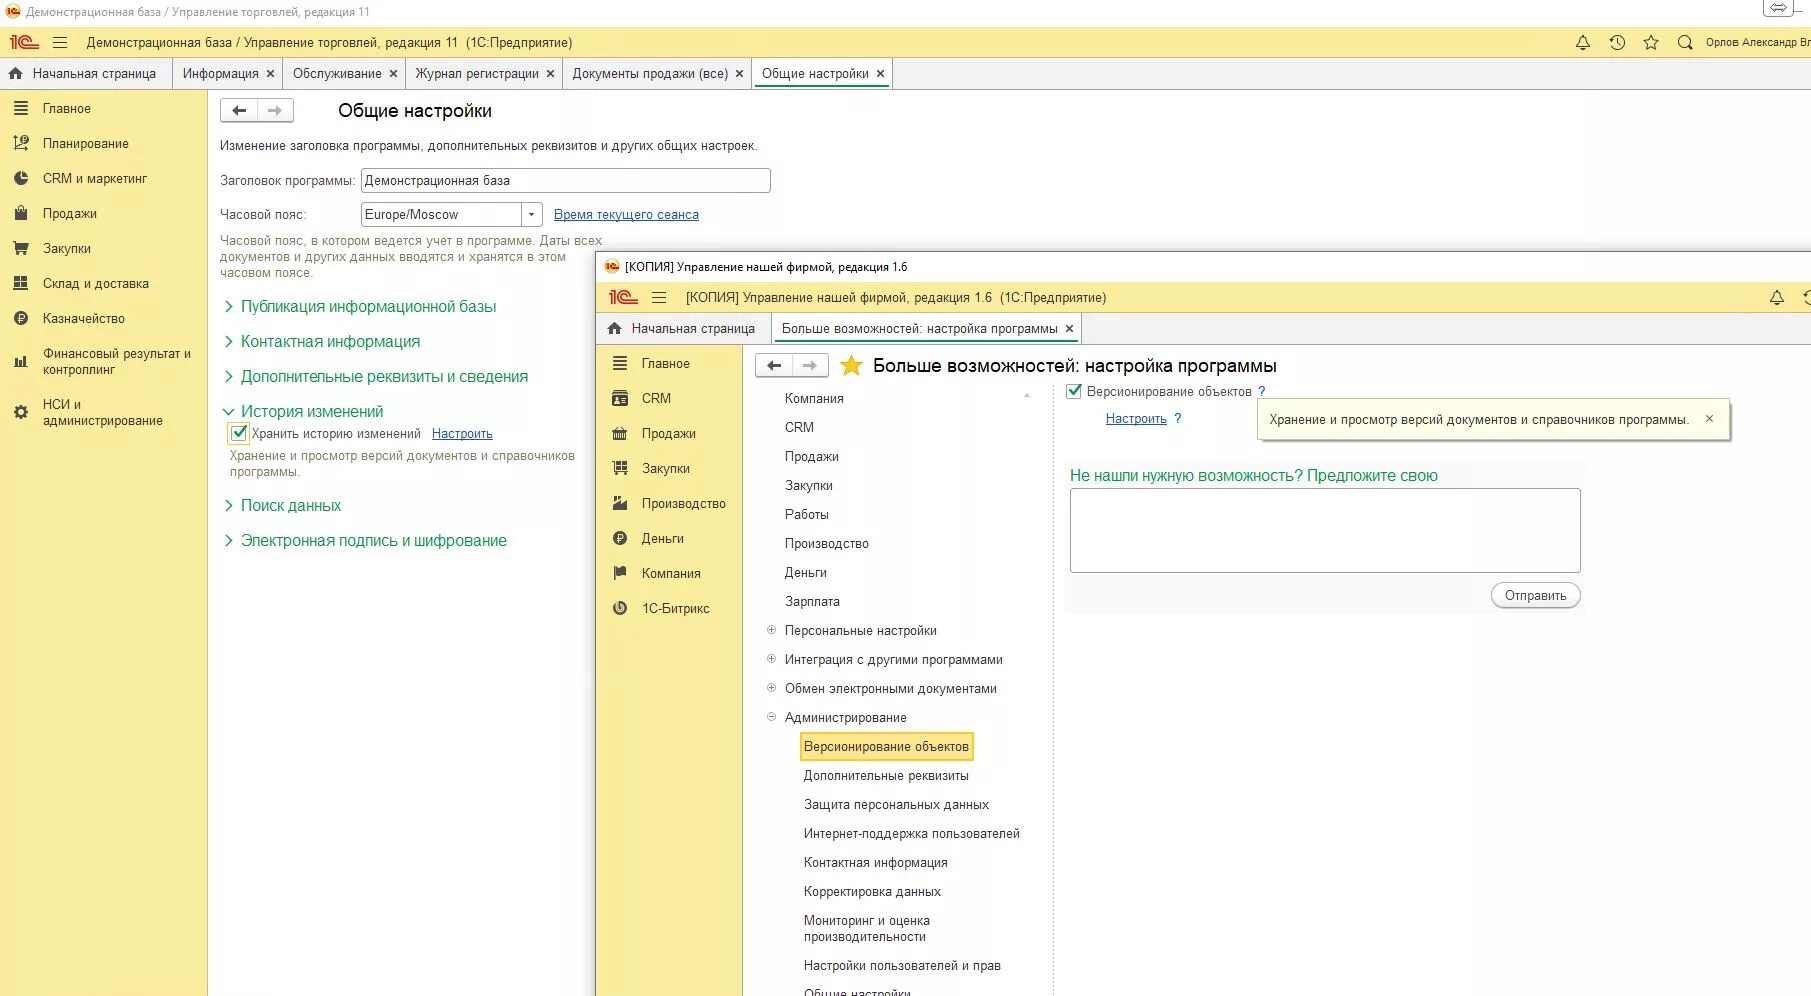Viewport: 1811px width, 996px height.
Task: Open Закупки cart icon in left sidebar
Action: pos(21,248)
